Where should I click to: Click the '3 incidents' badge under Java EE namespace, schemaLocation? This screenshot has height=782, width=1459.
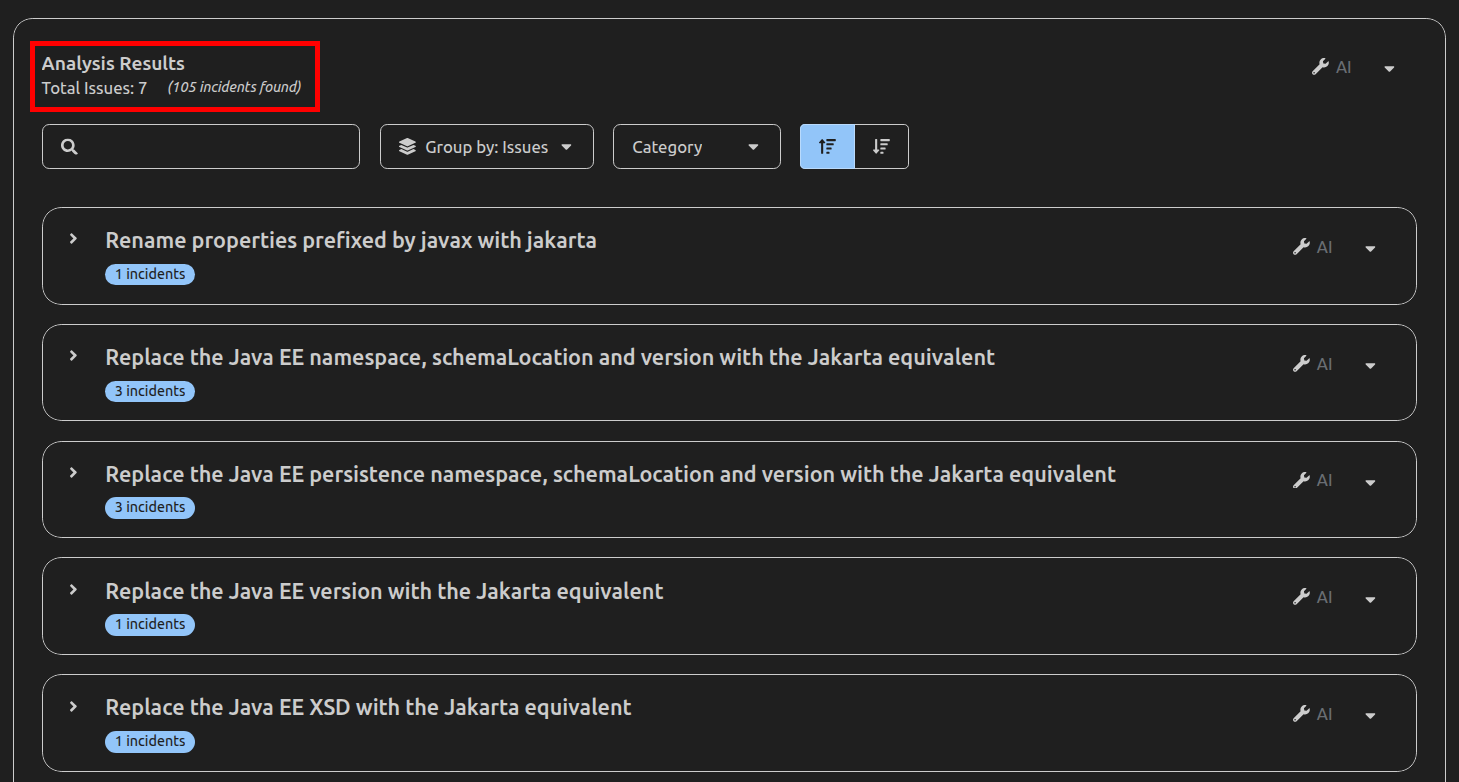(150, 391)
